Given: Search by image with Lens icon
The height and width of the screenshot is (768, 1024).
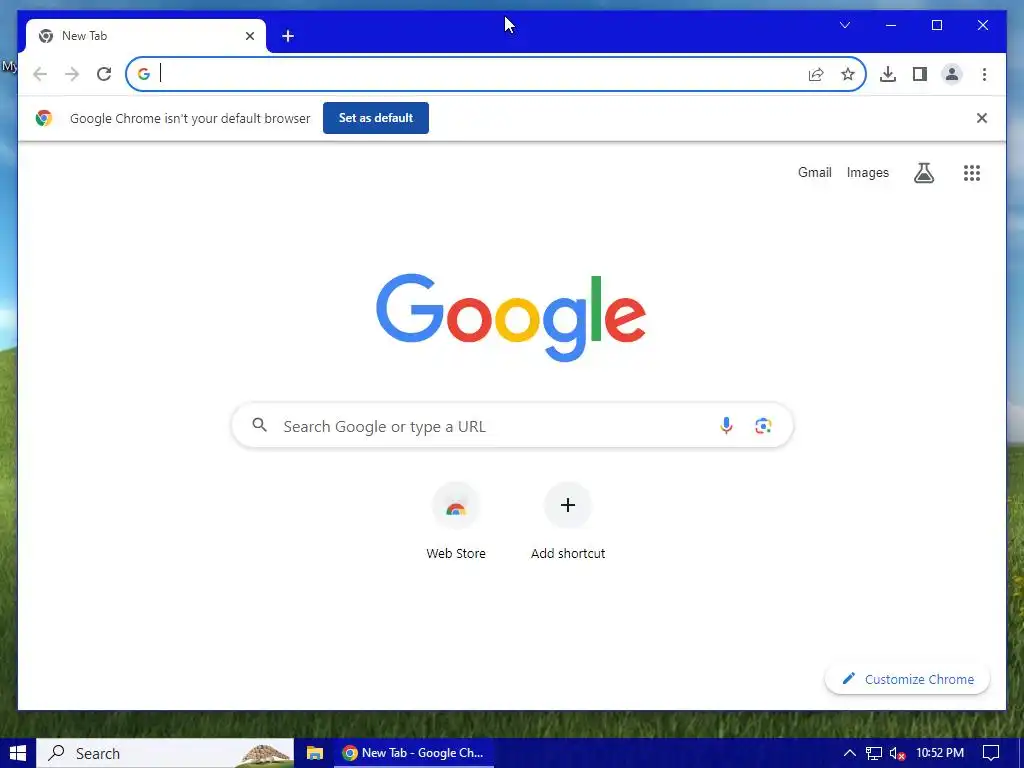Looking at the screenshot, I should tap(763, 426).
